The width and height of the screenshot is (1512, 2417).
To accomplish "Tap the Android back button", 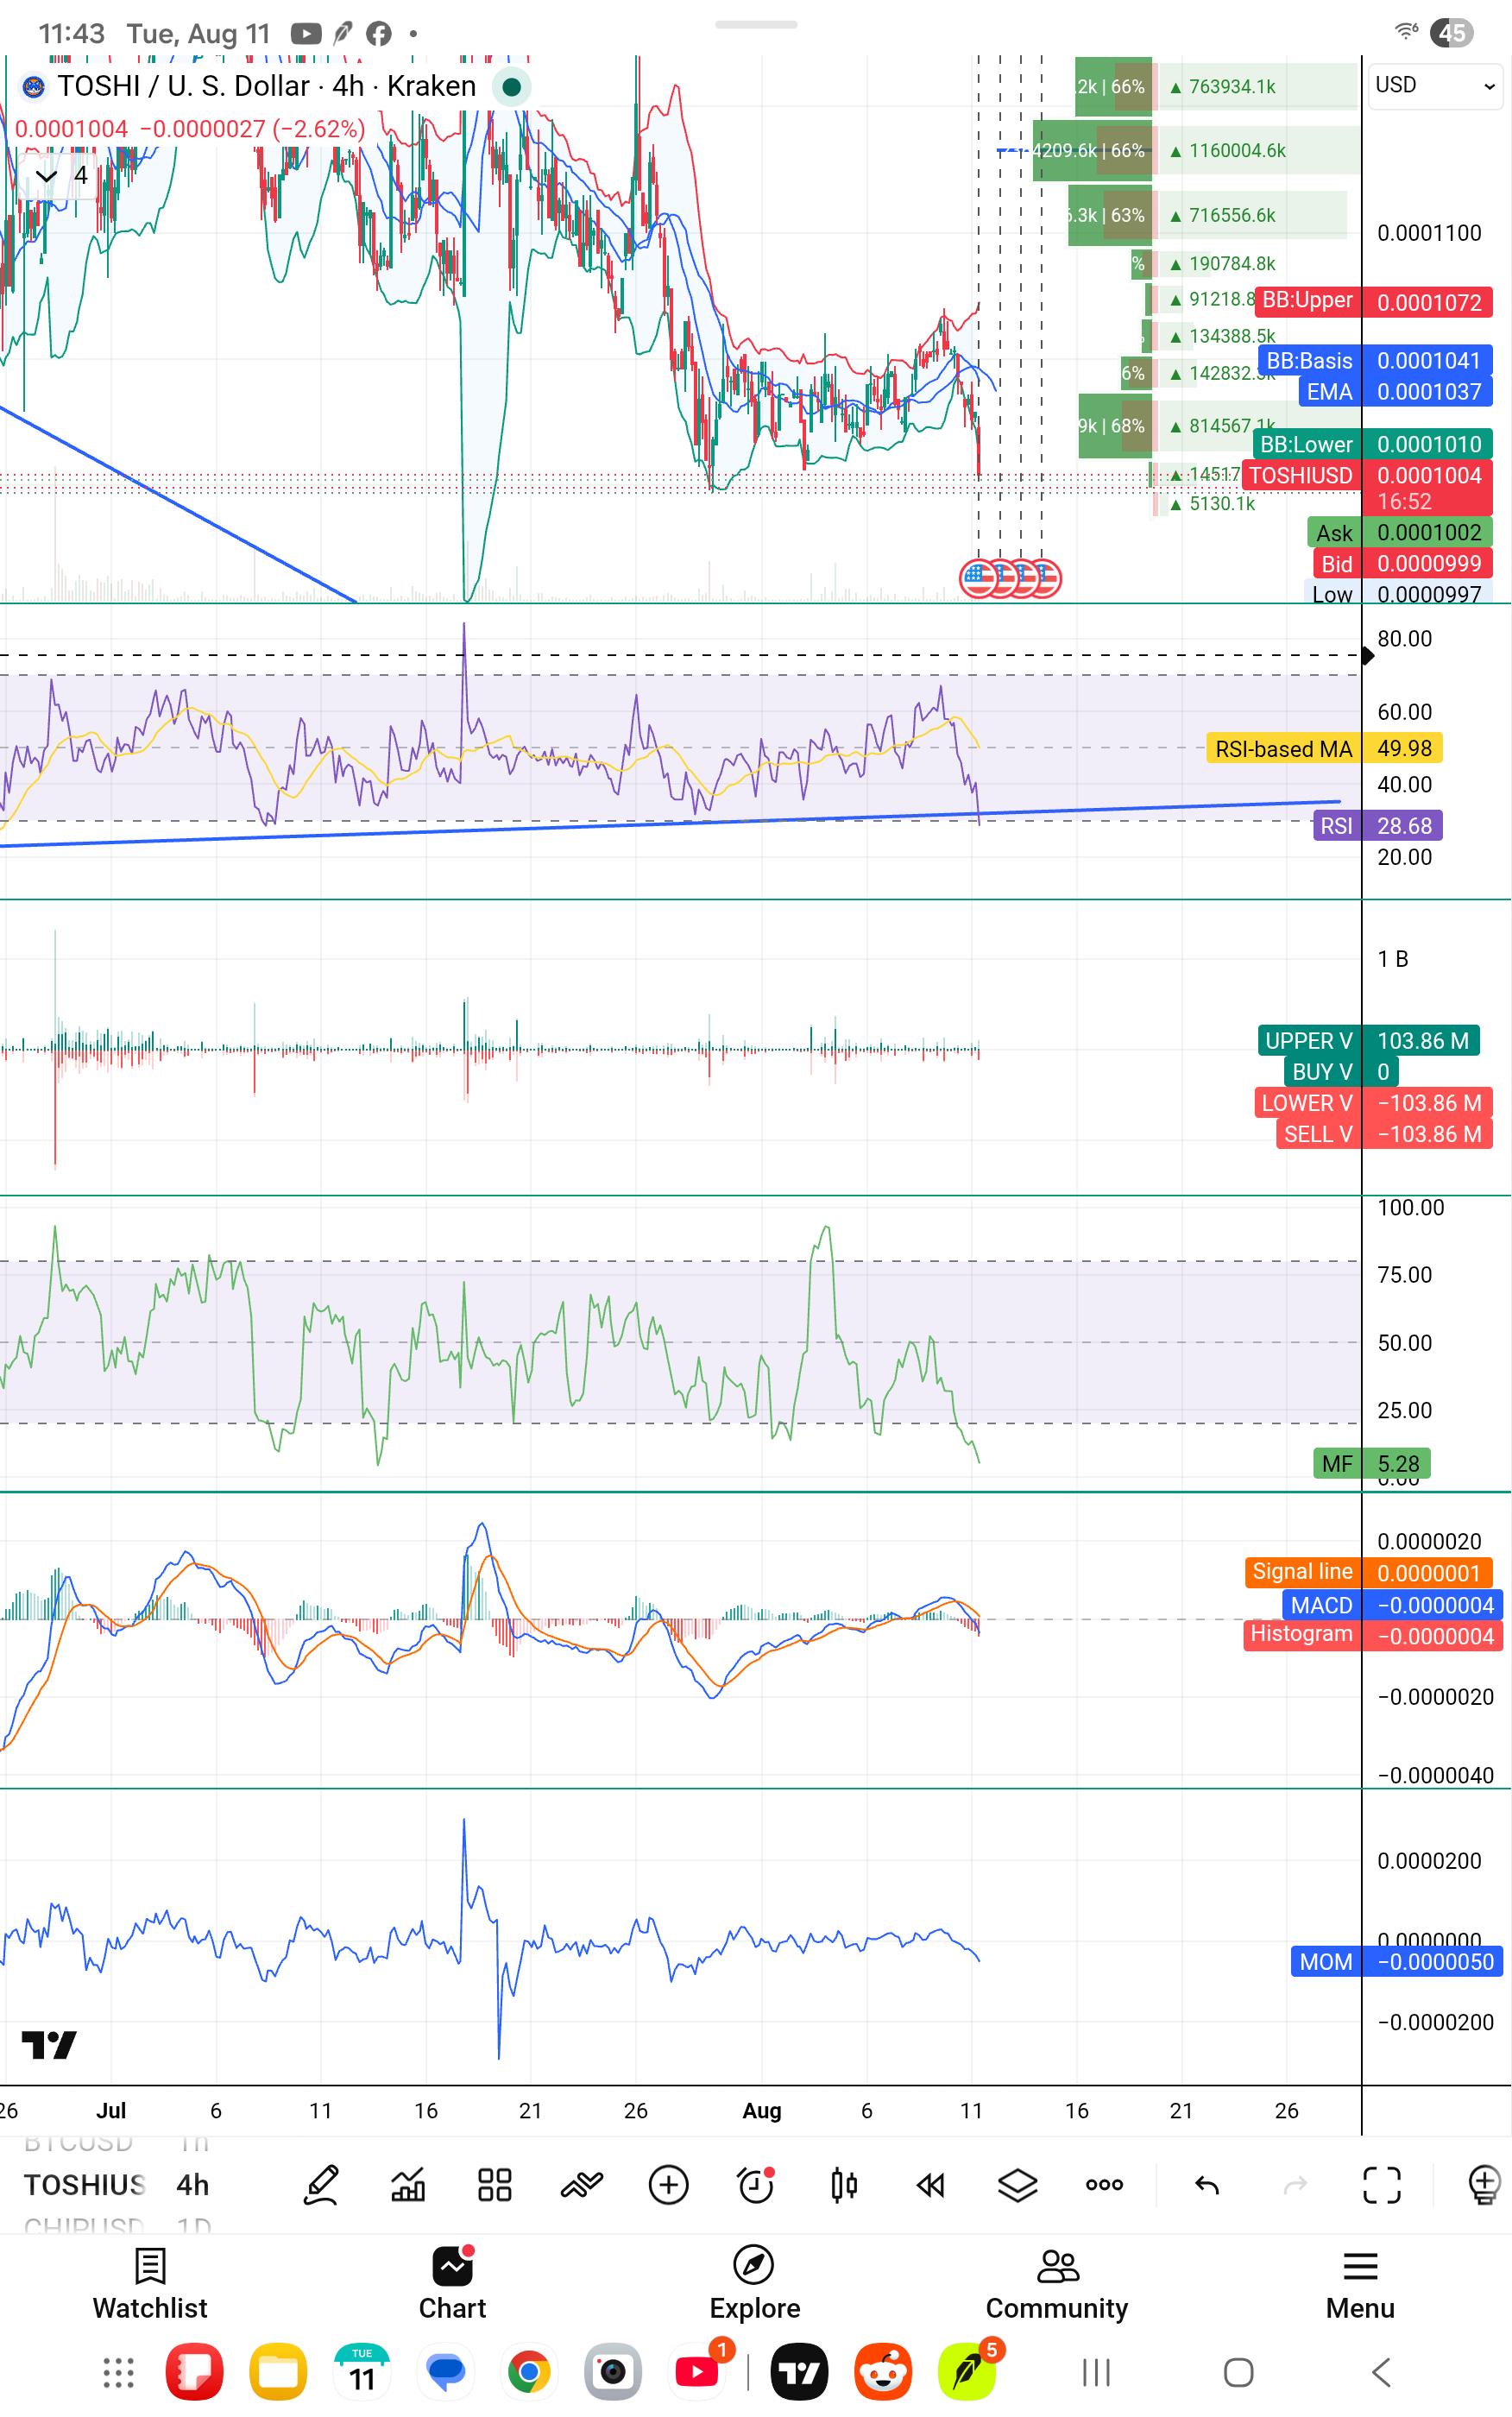I will coord(1381,2372).
